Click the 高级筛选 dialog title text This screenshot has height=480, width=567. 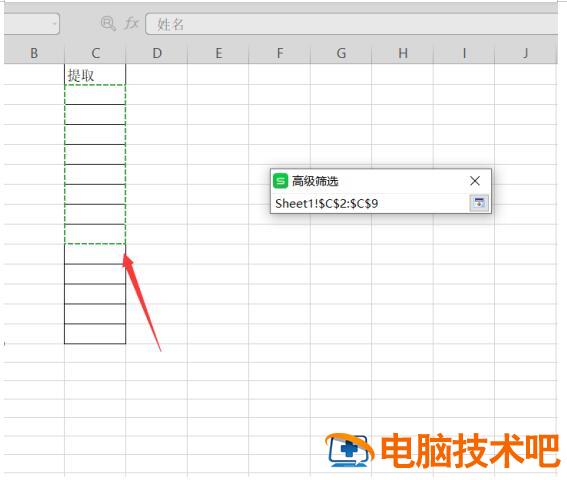(315, 181)
